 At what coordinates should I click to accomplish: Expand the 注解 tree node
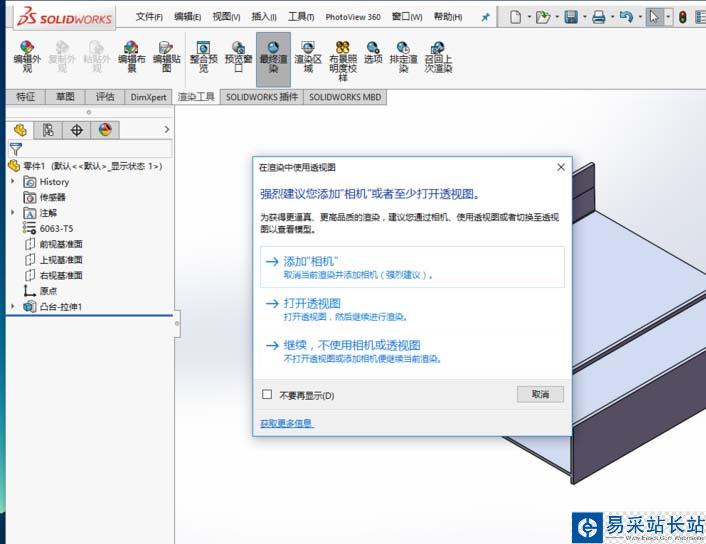[13, 212]
